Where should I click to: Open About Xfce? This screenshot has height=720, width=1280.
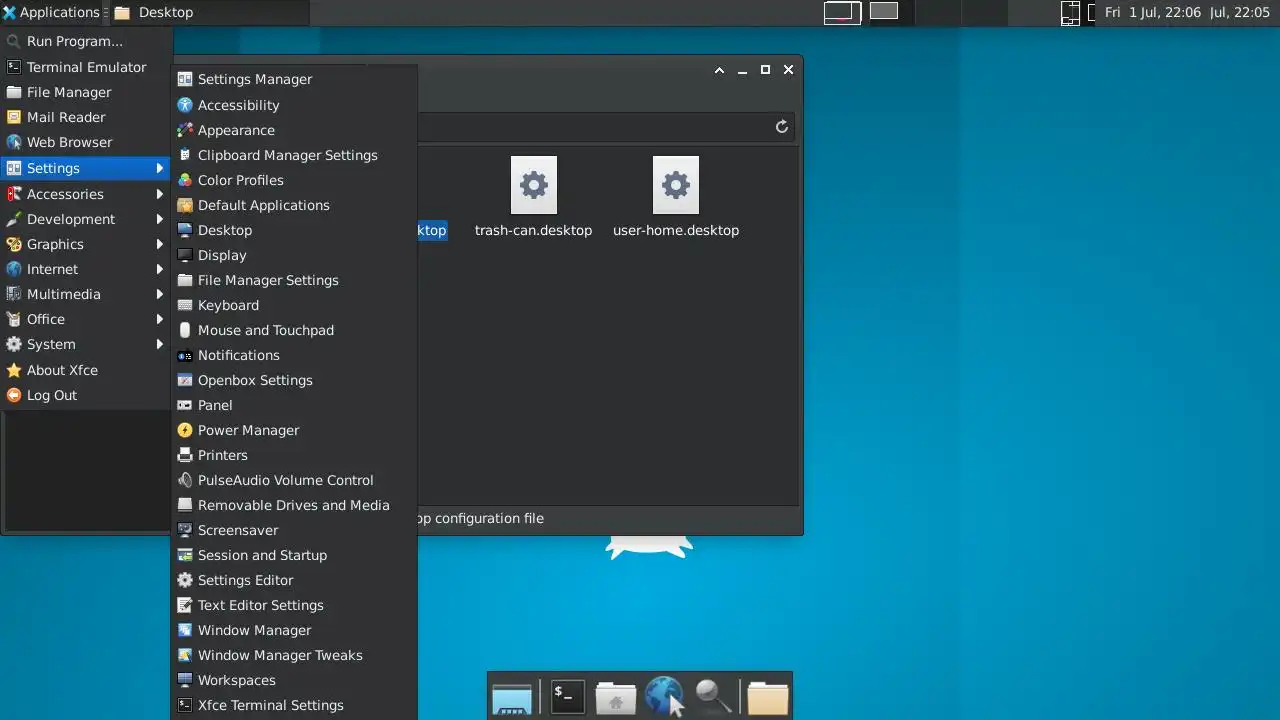86,370
